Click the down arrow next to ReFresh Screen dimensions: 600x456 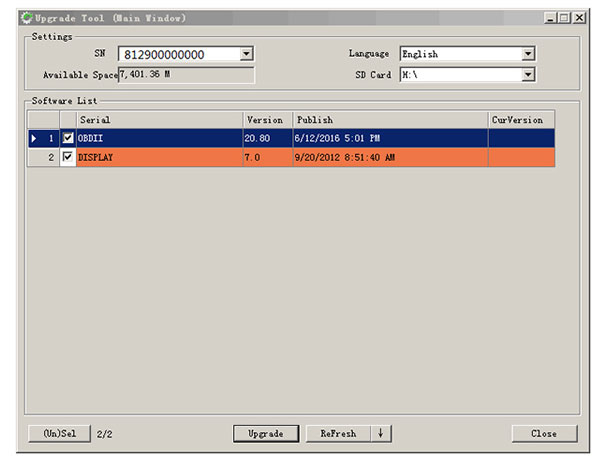point(380,433)
